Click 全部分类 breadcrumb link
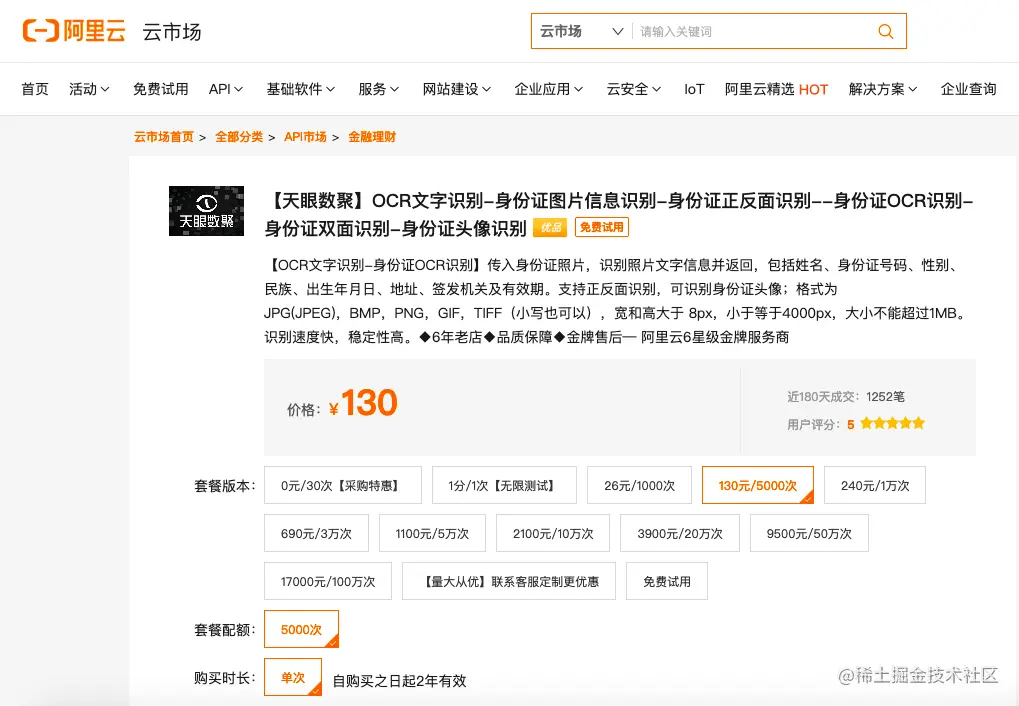The height and width of the screenshot is (706, 1019). 239,137
